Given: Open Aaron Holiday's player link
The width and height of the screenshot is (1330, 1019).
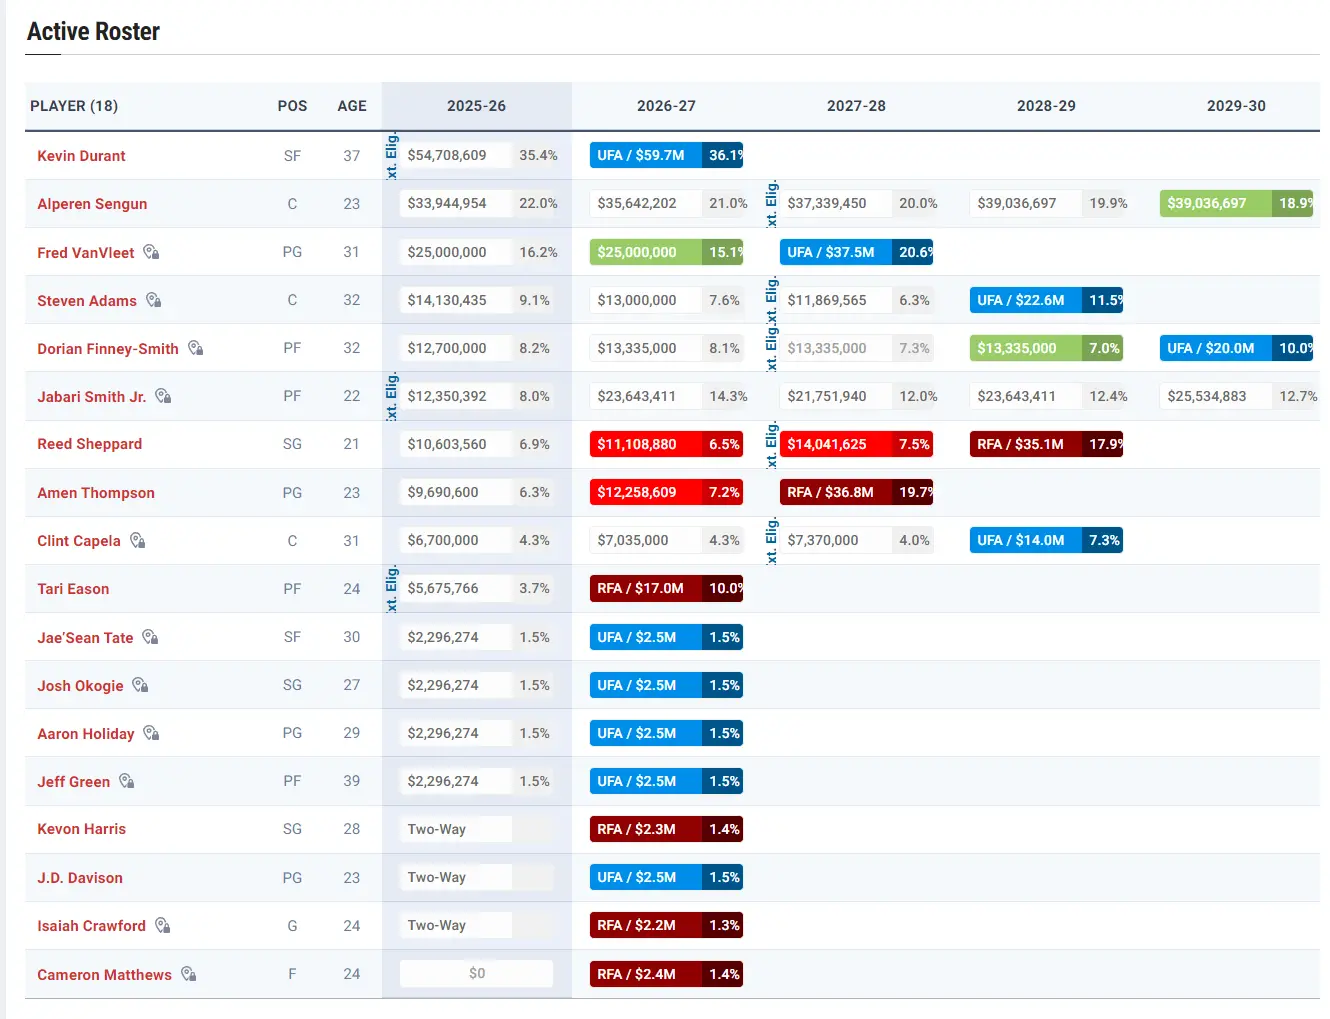Looking at the screenshot, I should [85, 734].
